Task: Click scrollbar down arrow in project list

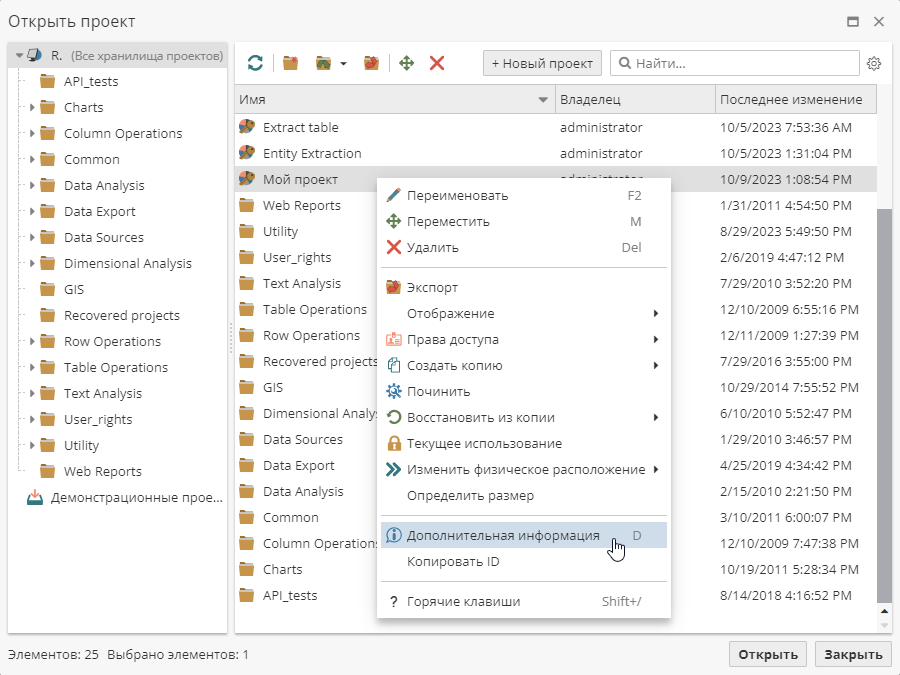Action: click(x=884, y=625)
